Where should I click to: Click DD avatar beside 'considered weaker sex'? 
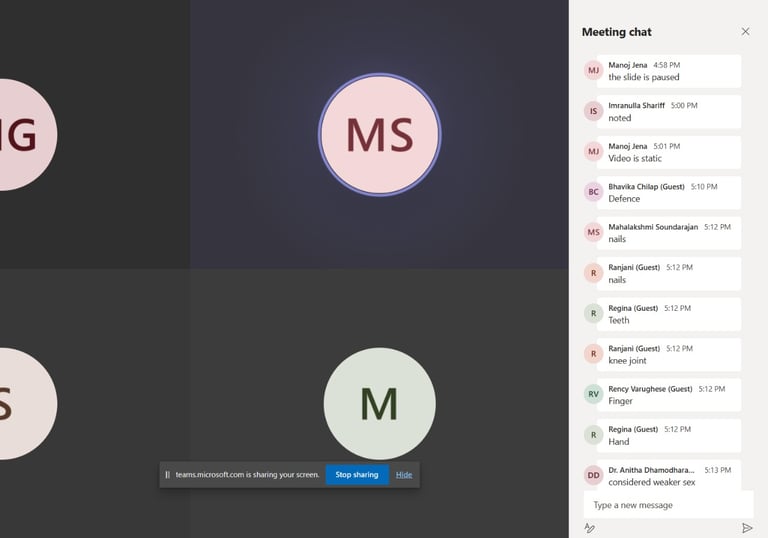(594, 475)
